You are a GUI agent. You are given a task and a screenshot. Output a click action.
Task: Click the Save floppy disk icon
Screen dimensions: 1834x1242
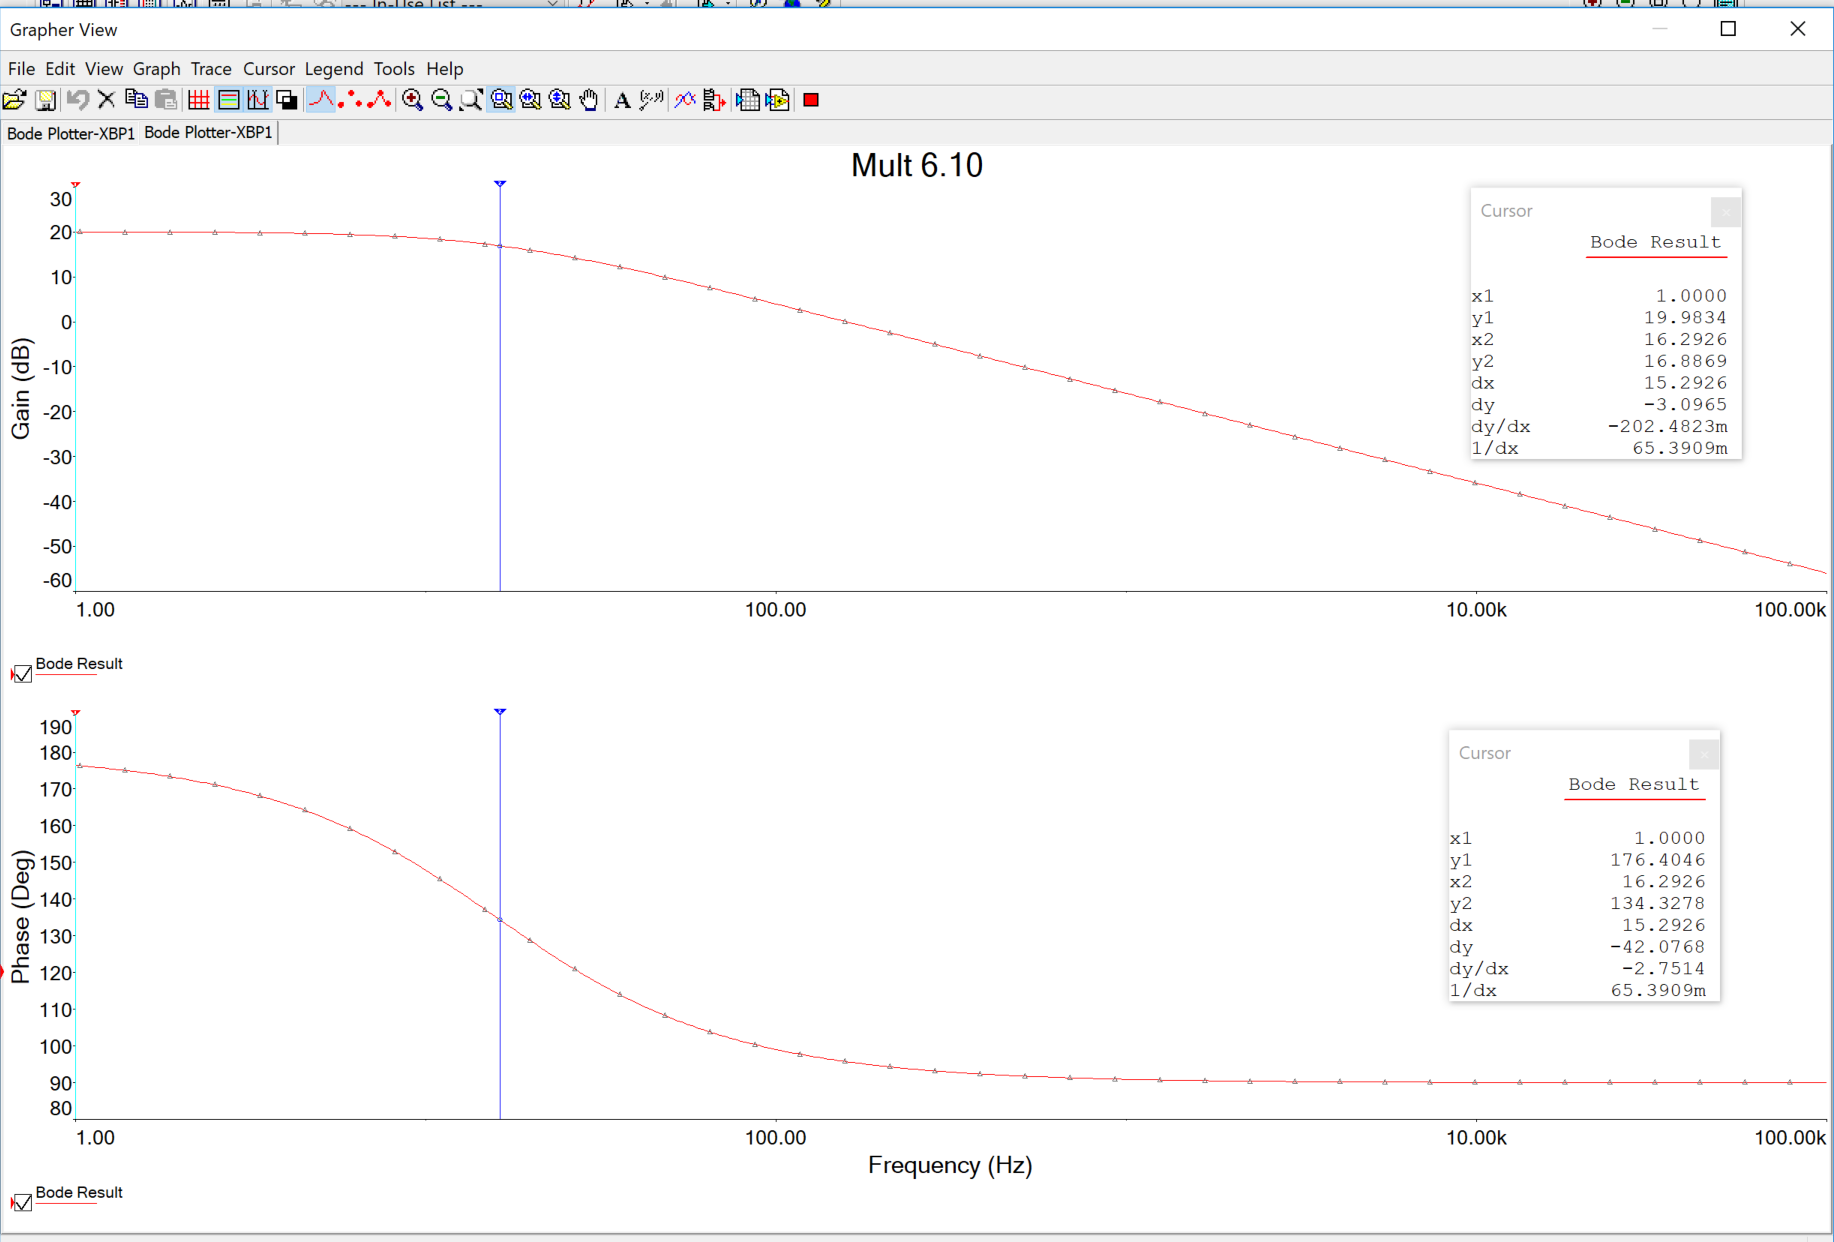(x=45, y=100)
